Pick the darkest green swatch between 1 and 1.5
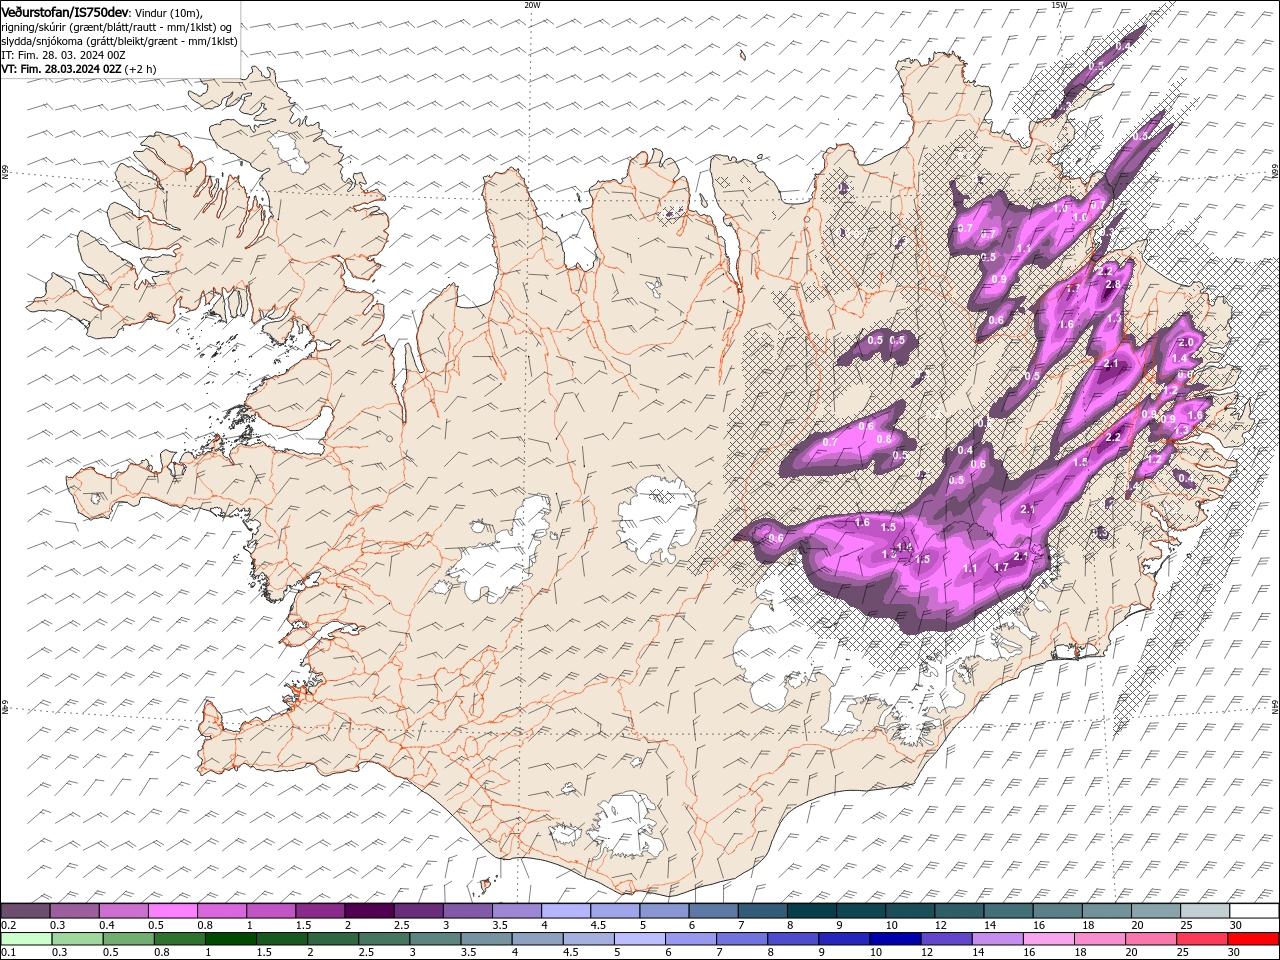The height and width of the screenshot is (960, 1280). pyautogui.click(x=231, y=939)
